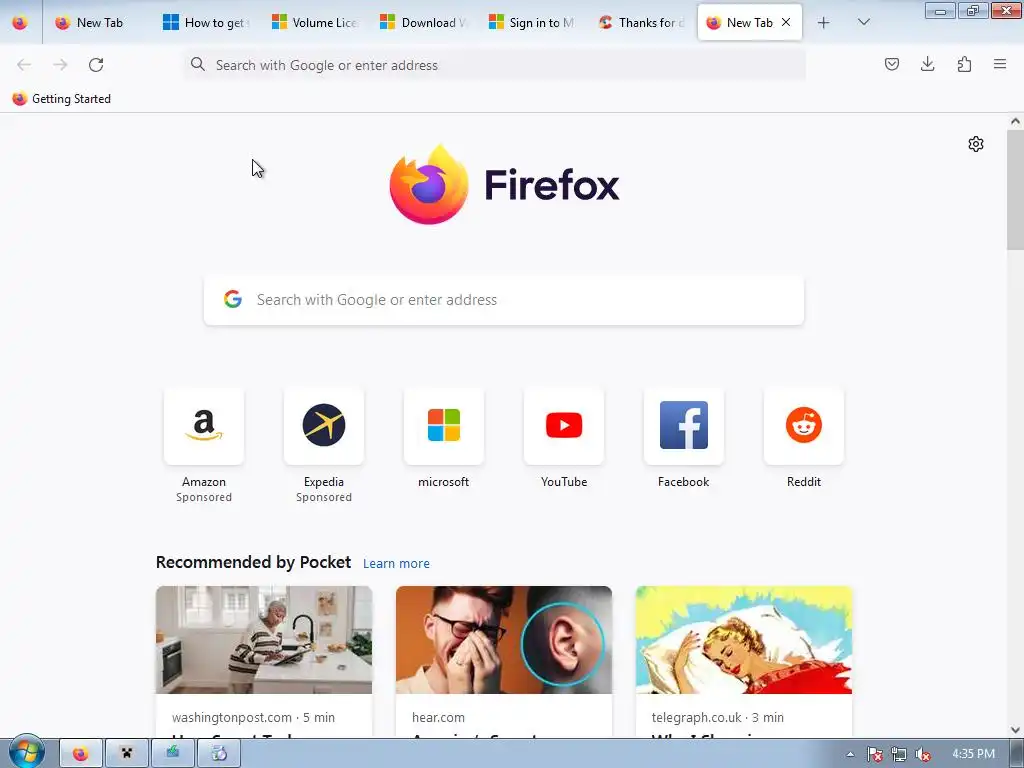Click the scrollbar up arrow
The height and width of the screenshot is (768, 1024).
click(1015, 121)
